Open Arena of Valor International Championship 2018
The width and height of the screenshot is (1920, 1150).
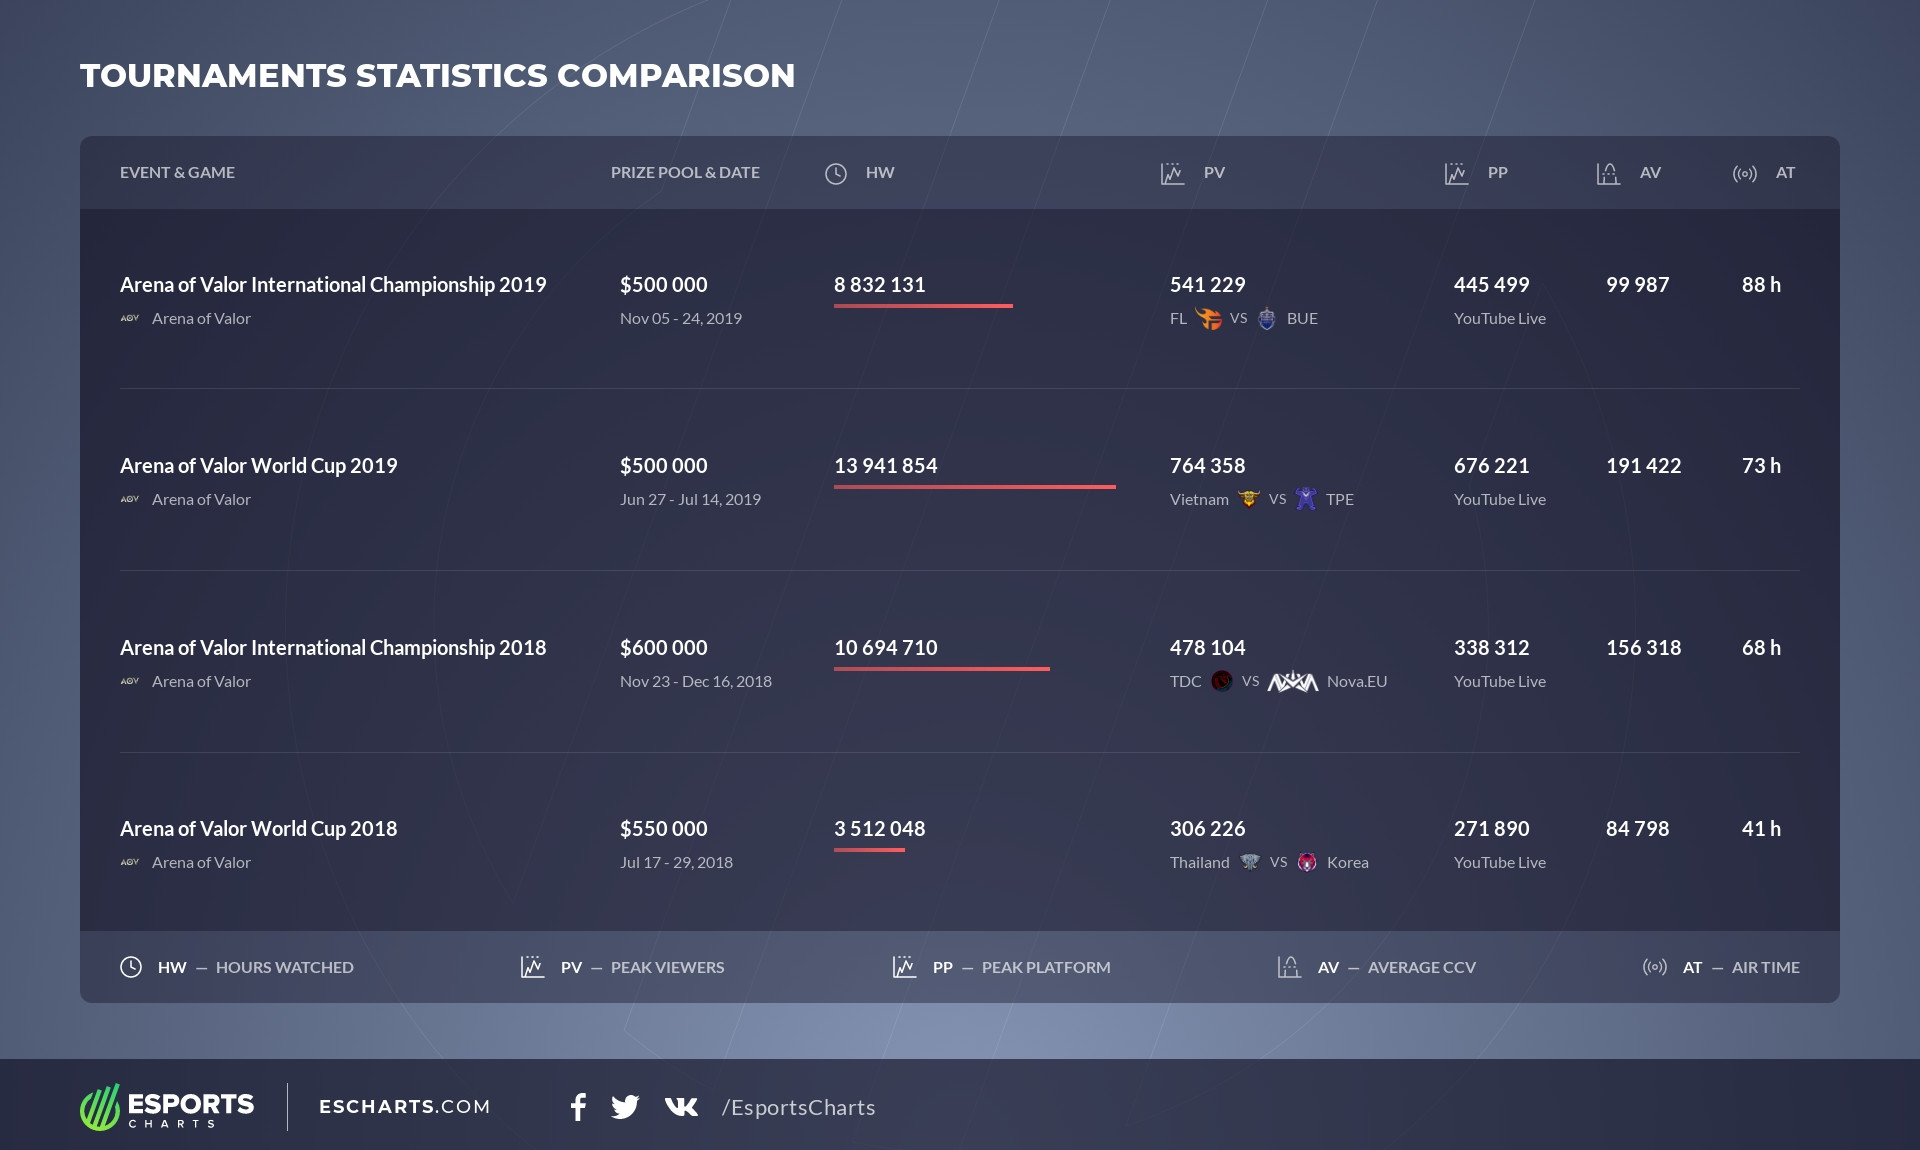pos(333,648)
